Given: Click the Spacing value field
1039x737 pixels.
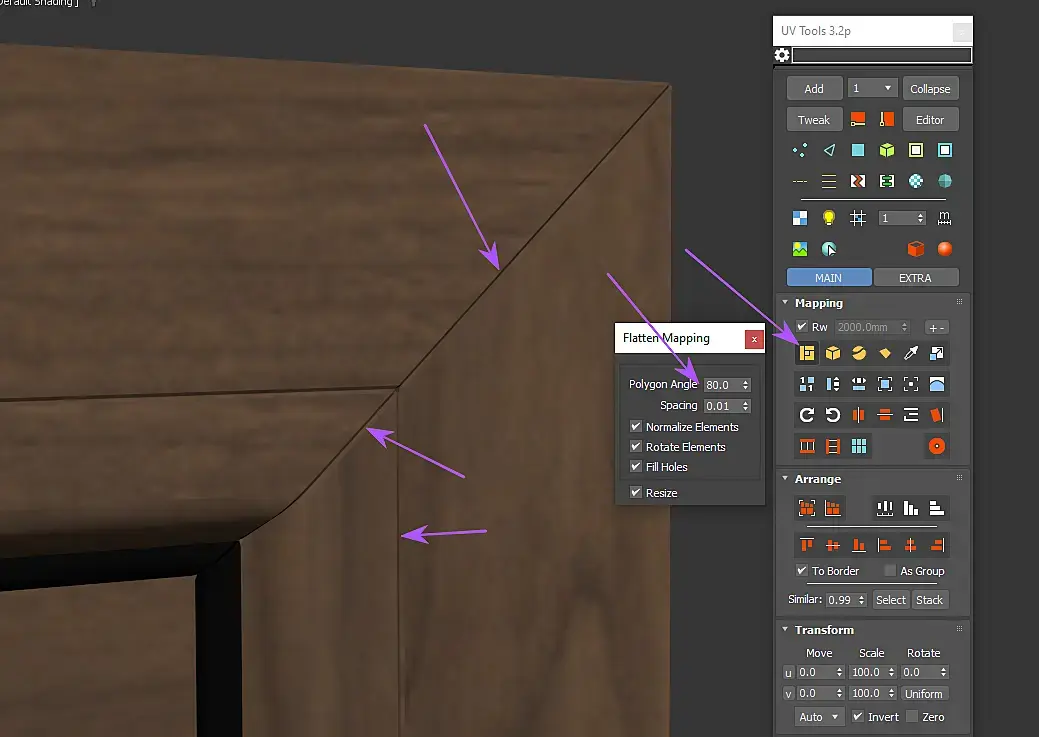Looking at the screenshot, I should tap(722, 406).
